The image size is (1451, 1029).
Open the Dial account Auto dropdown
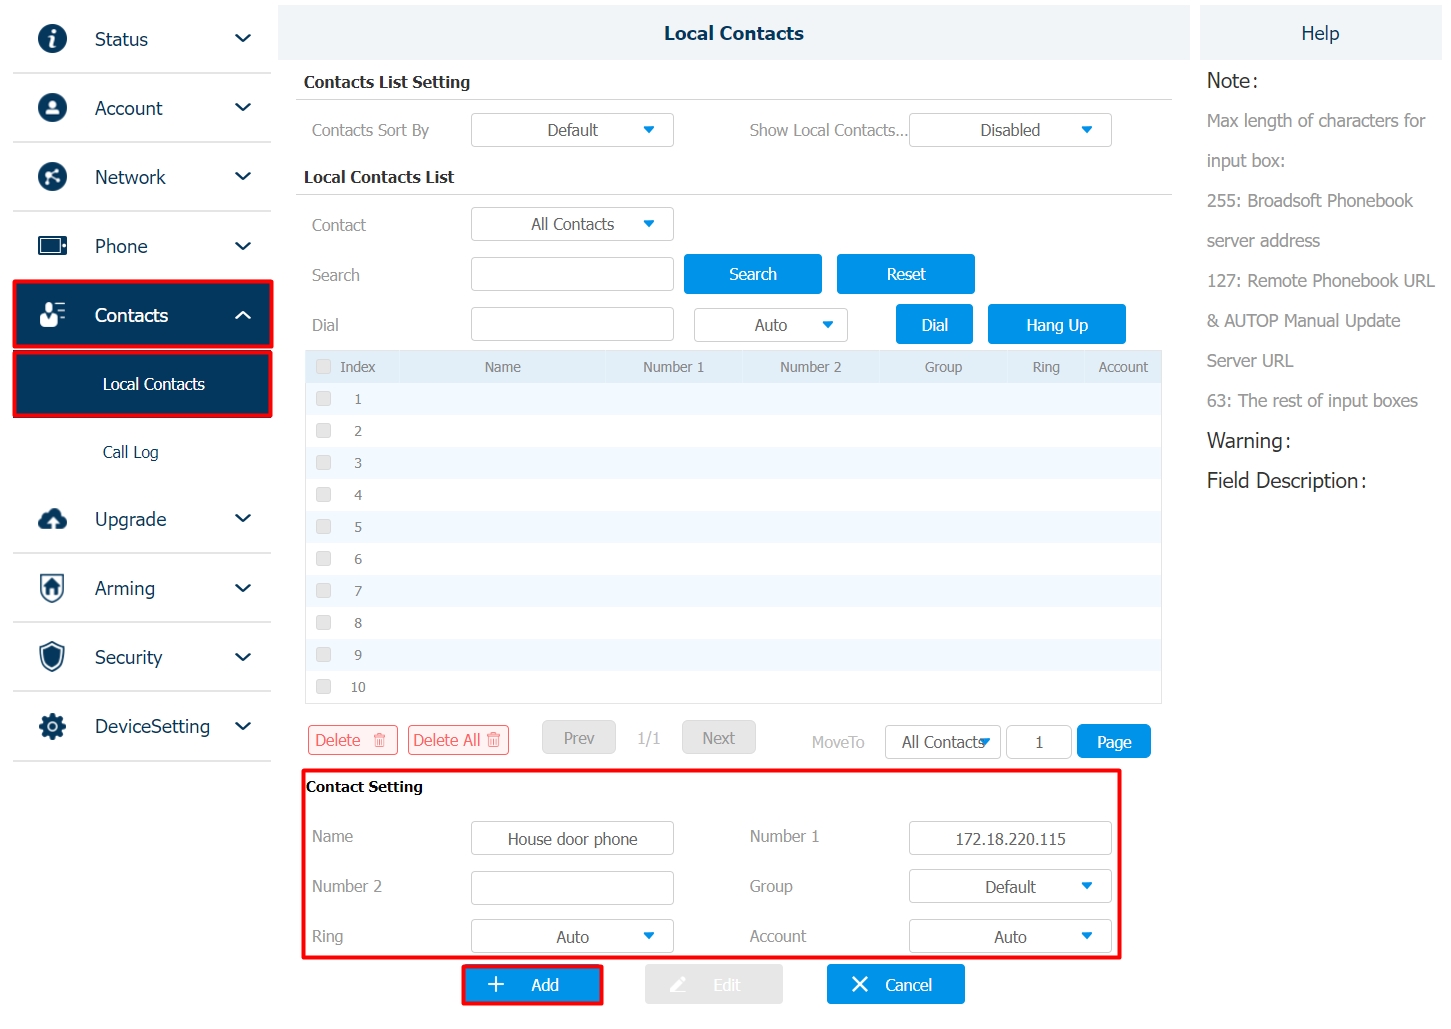click(771, 325)
